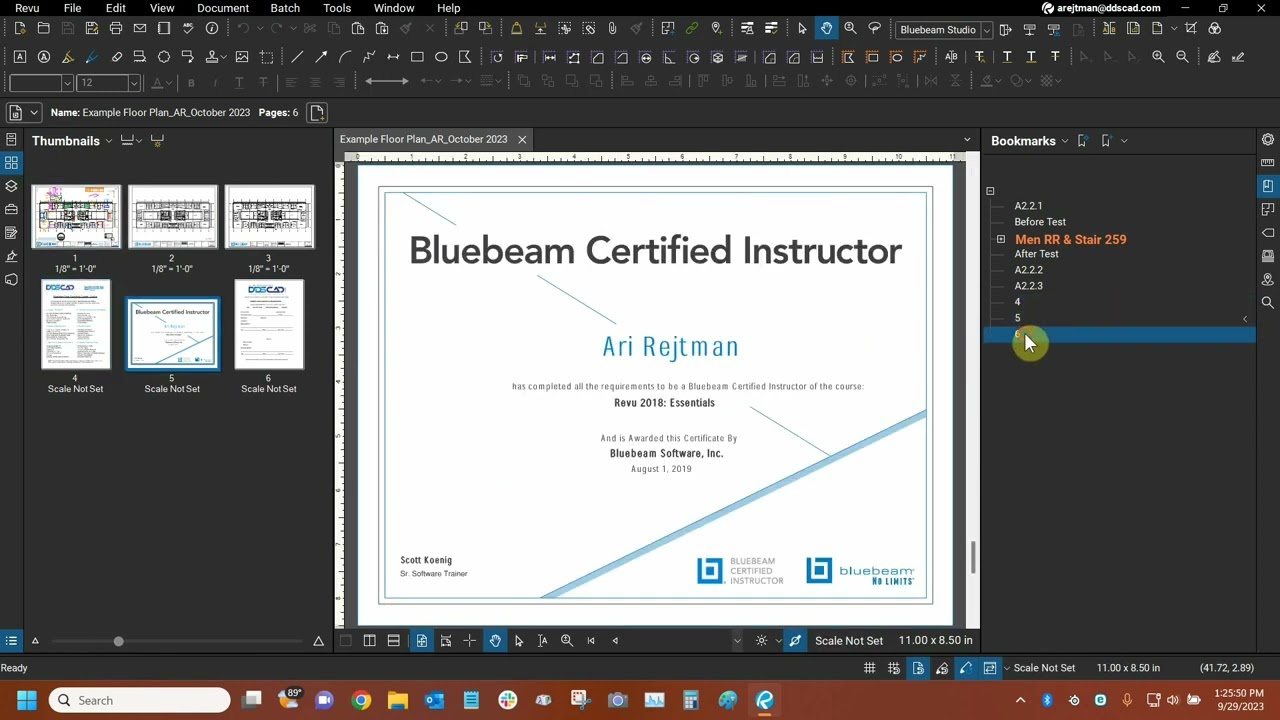
Task: Open the Search panel magnifier icon
Action: coord(1268,302)
